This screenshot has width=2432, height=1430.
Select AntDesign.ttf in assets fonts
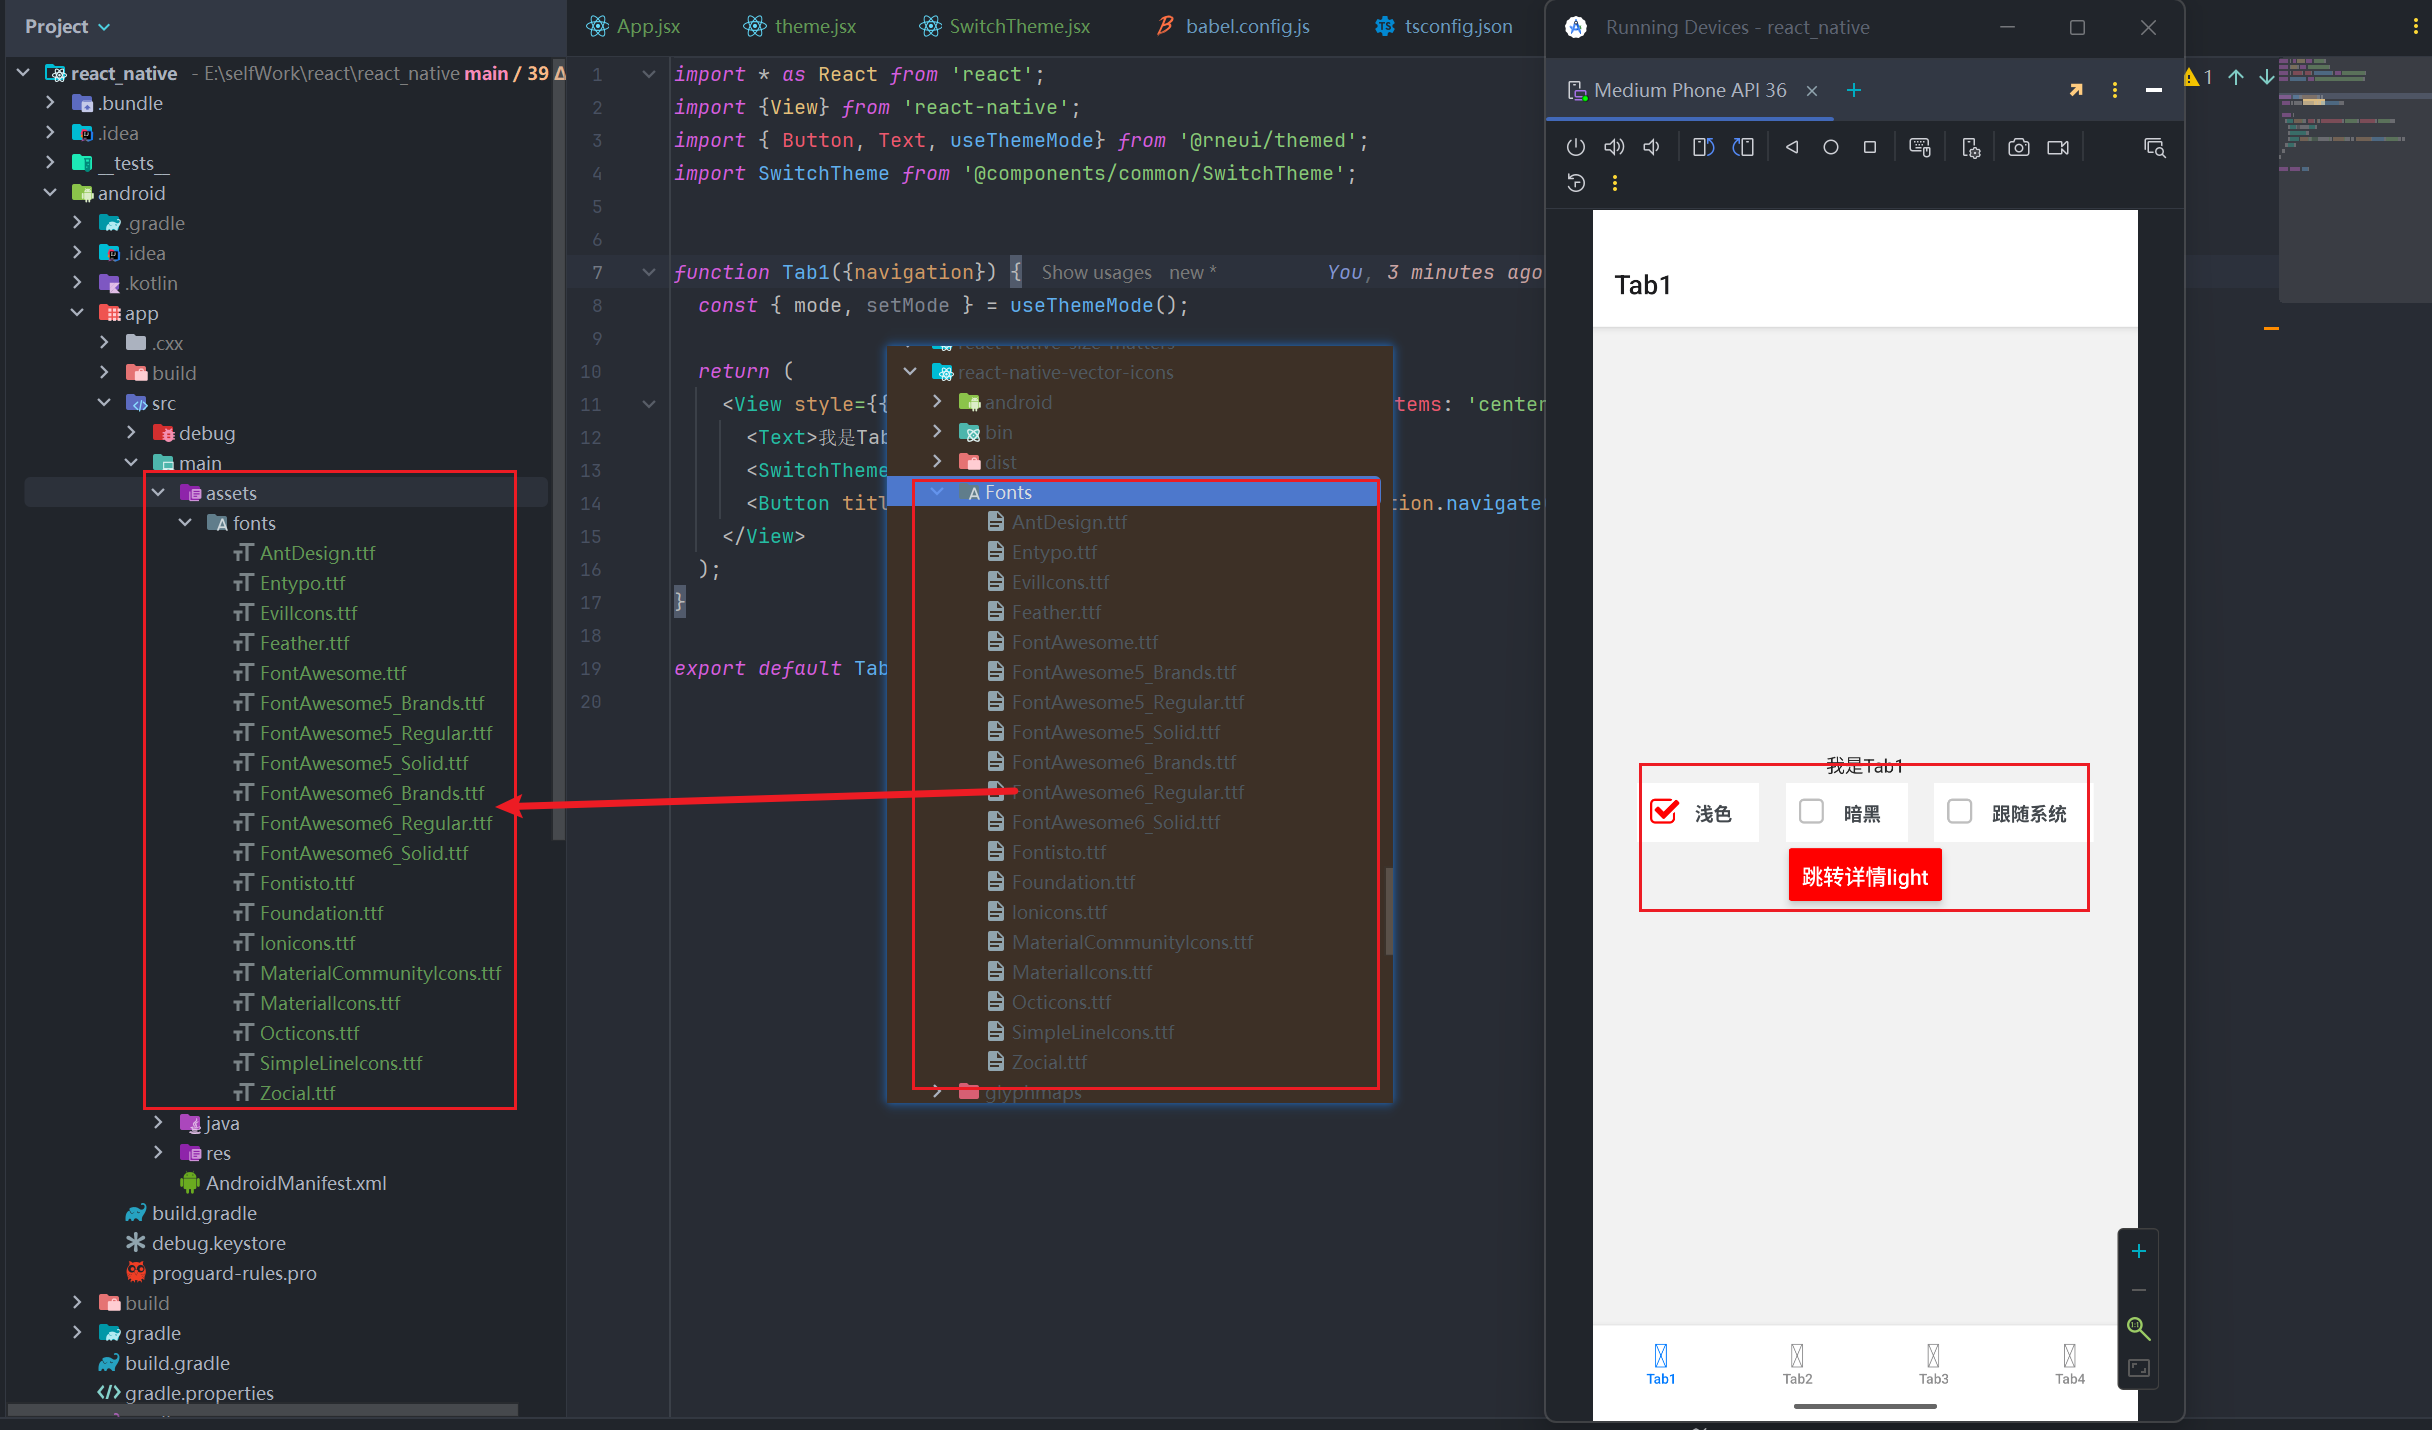coord(317,553)
